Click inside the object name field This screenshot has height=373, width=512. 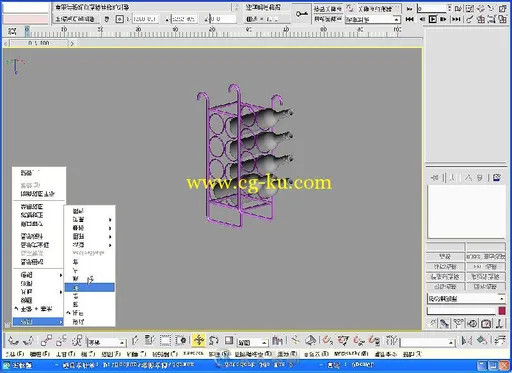tap(462, 311)
